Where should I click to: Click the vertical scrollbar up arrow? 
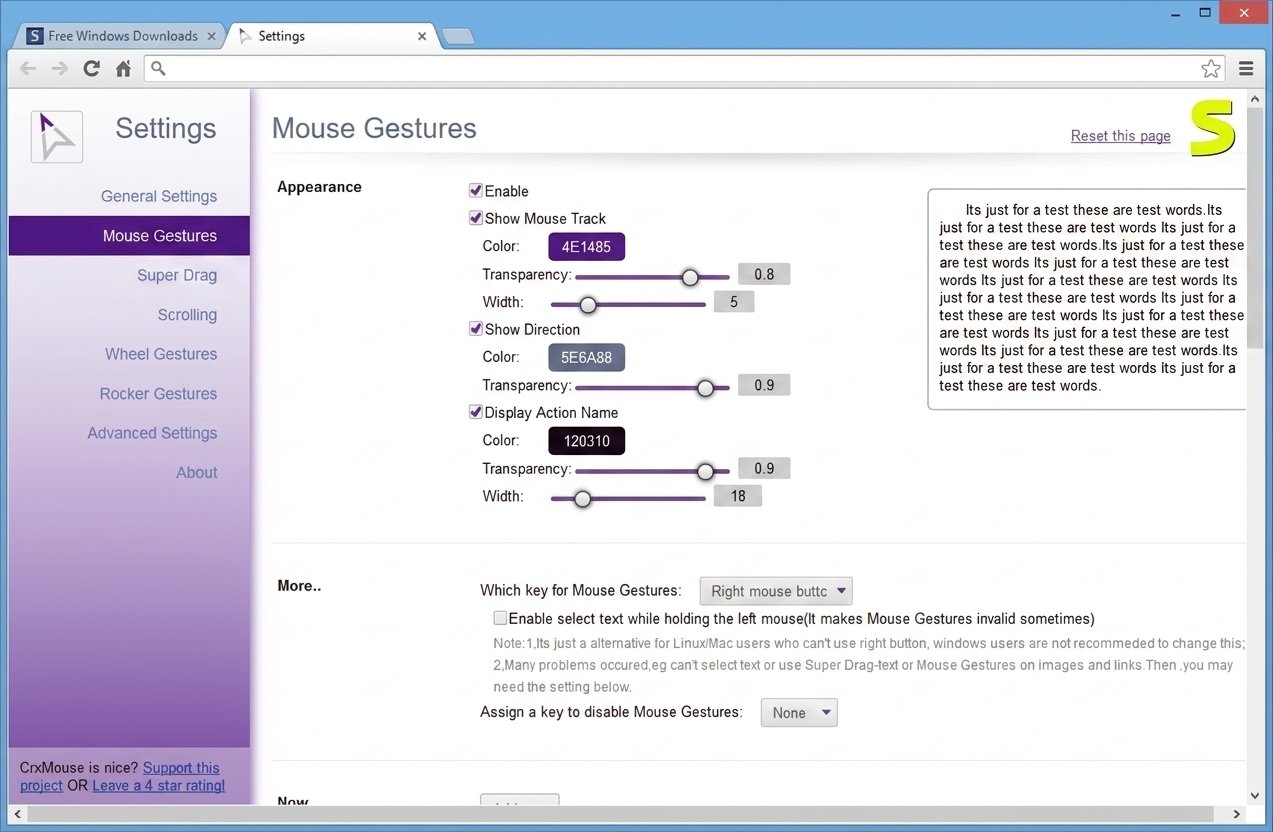1255,98
